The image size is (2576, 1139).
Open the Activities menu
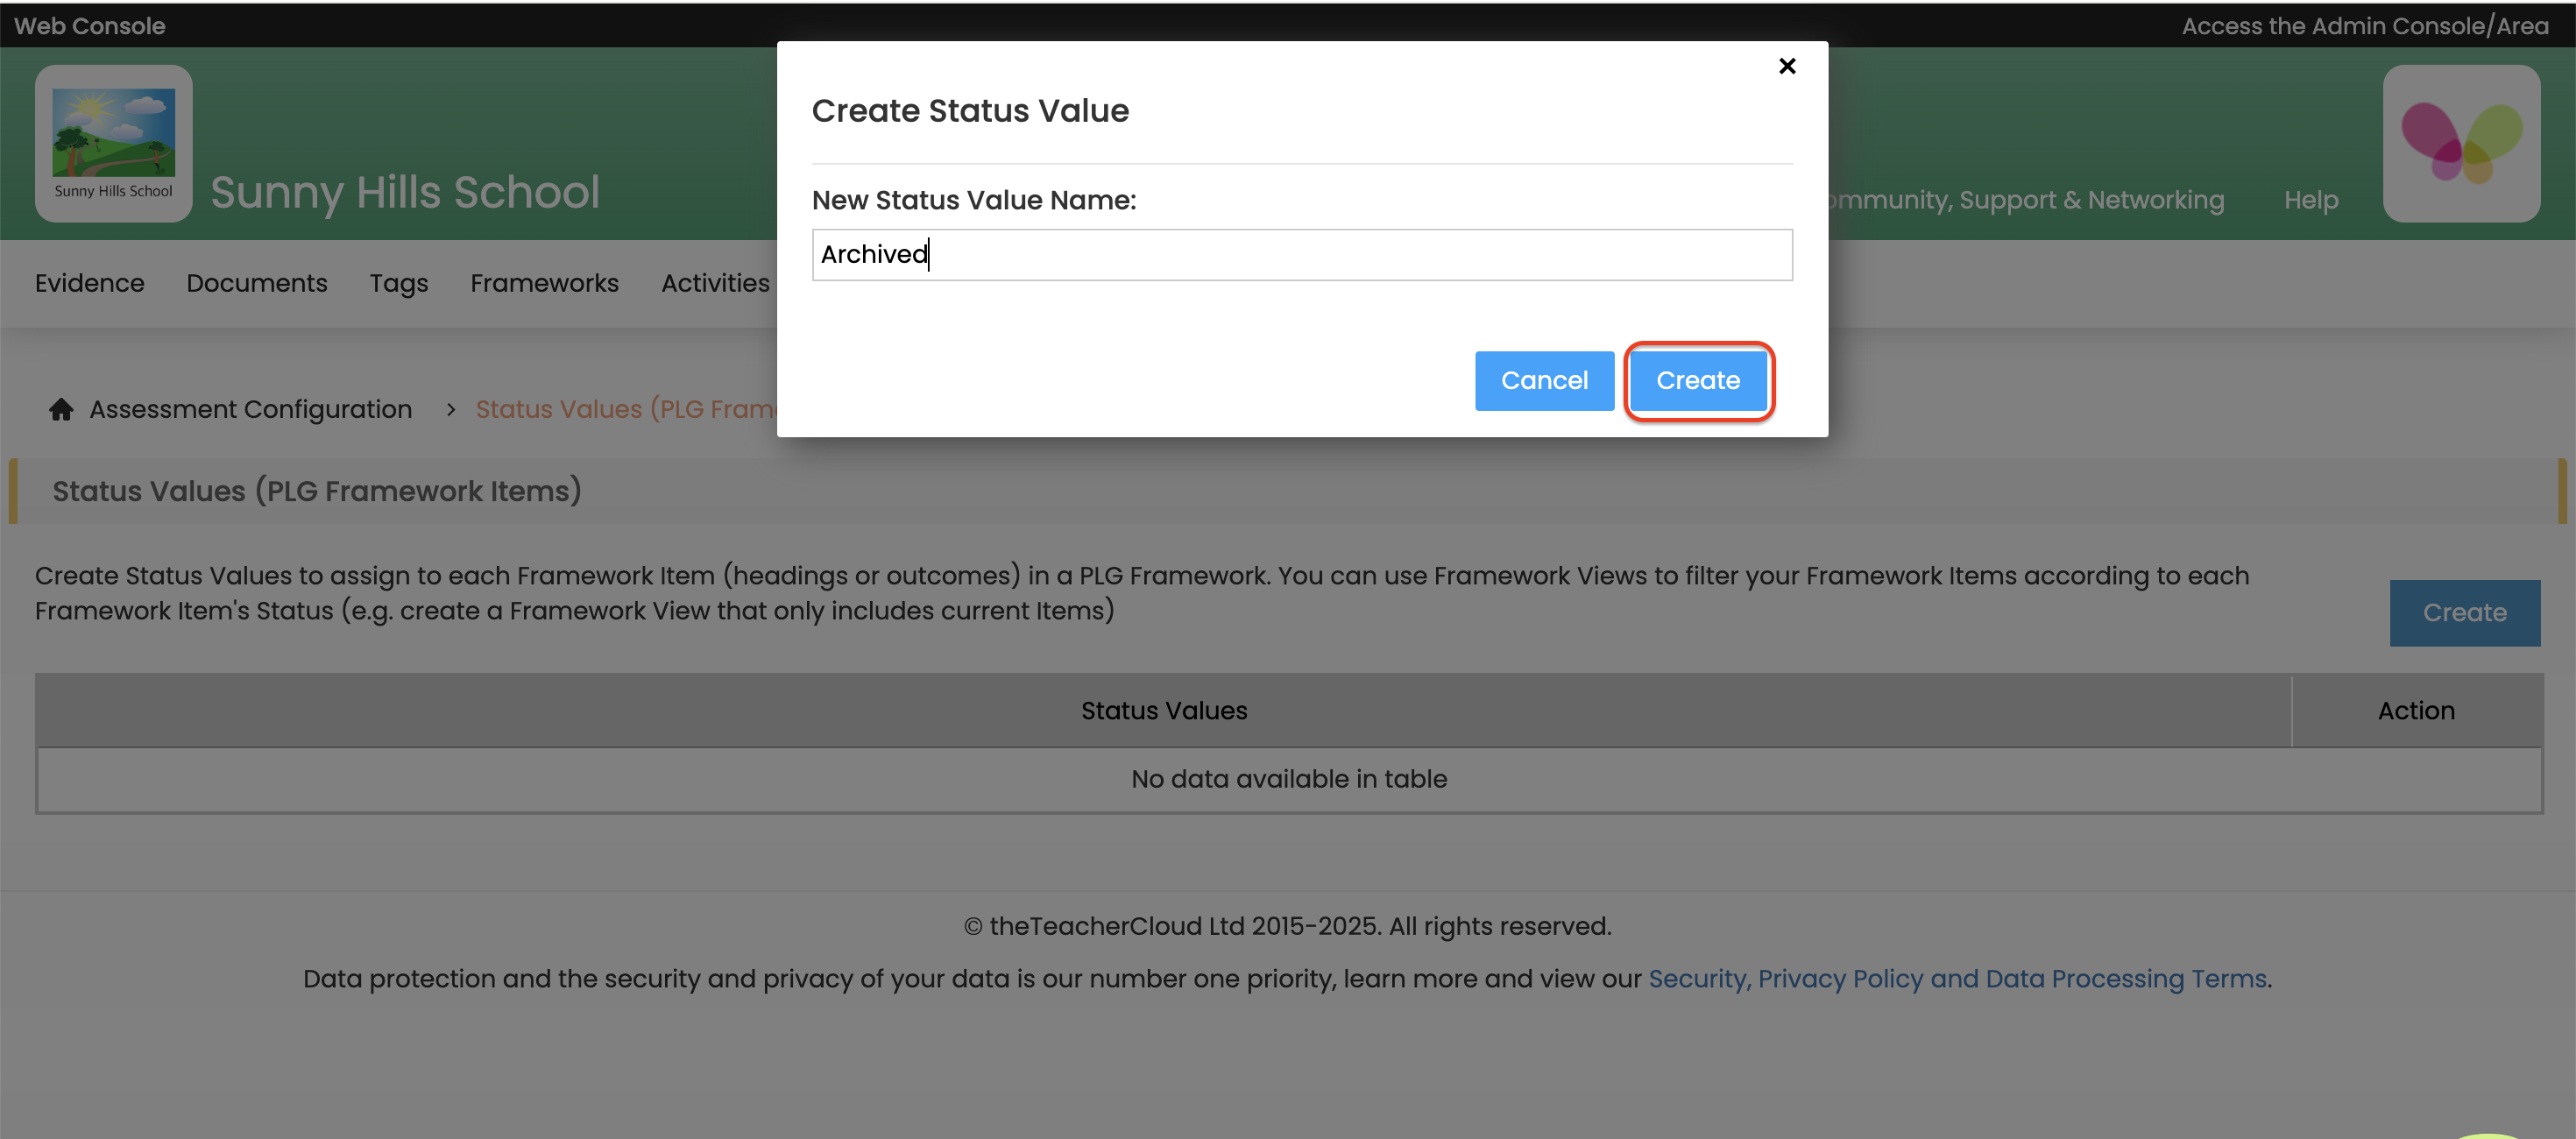(715, 283)
